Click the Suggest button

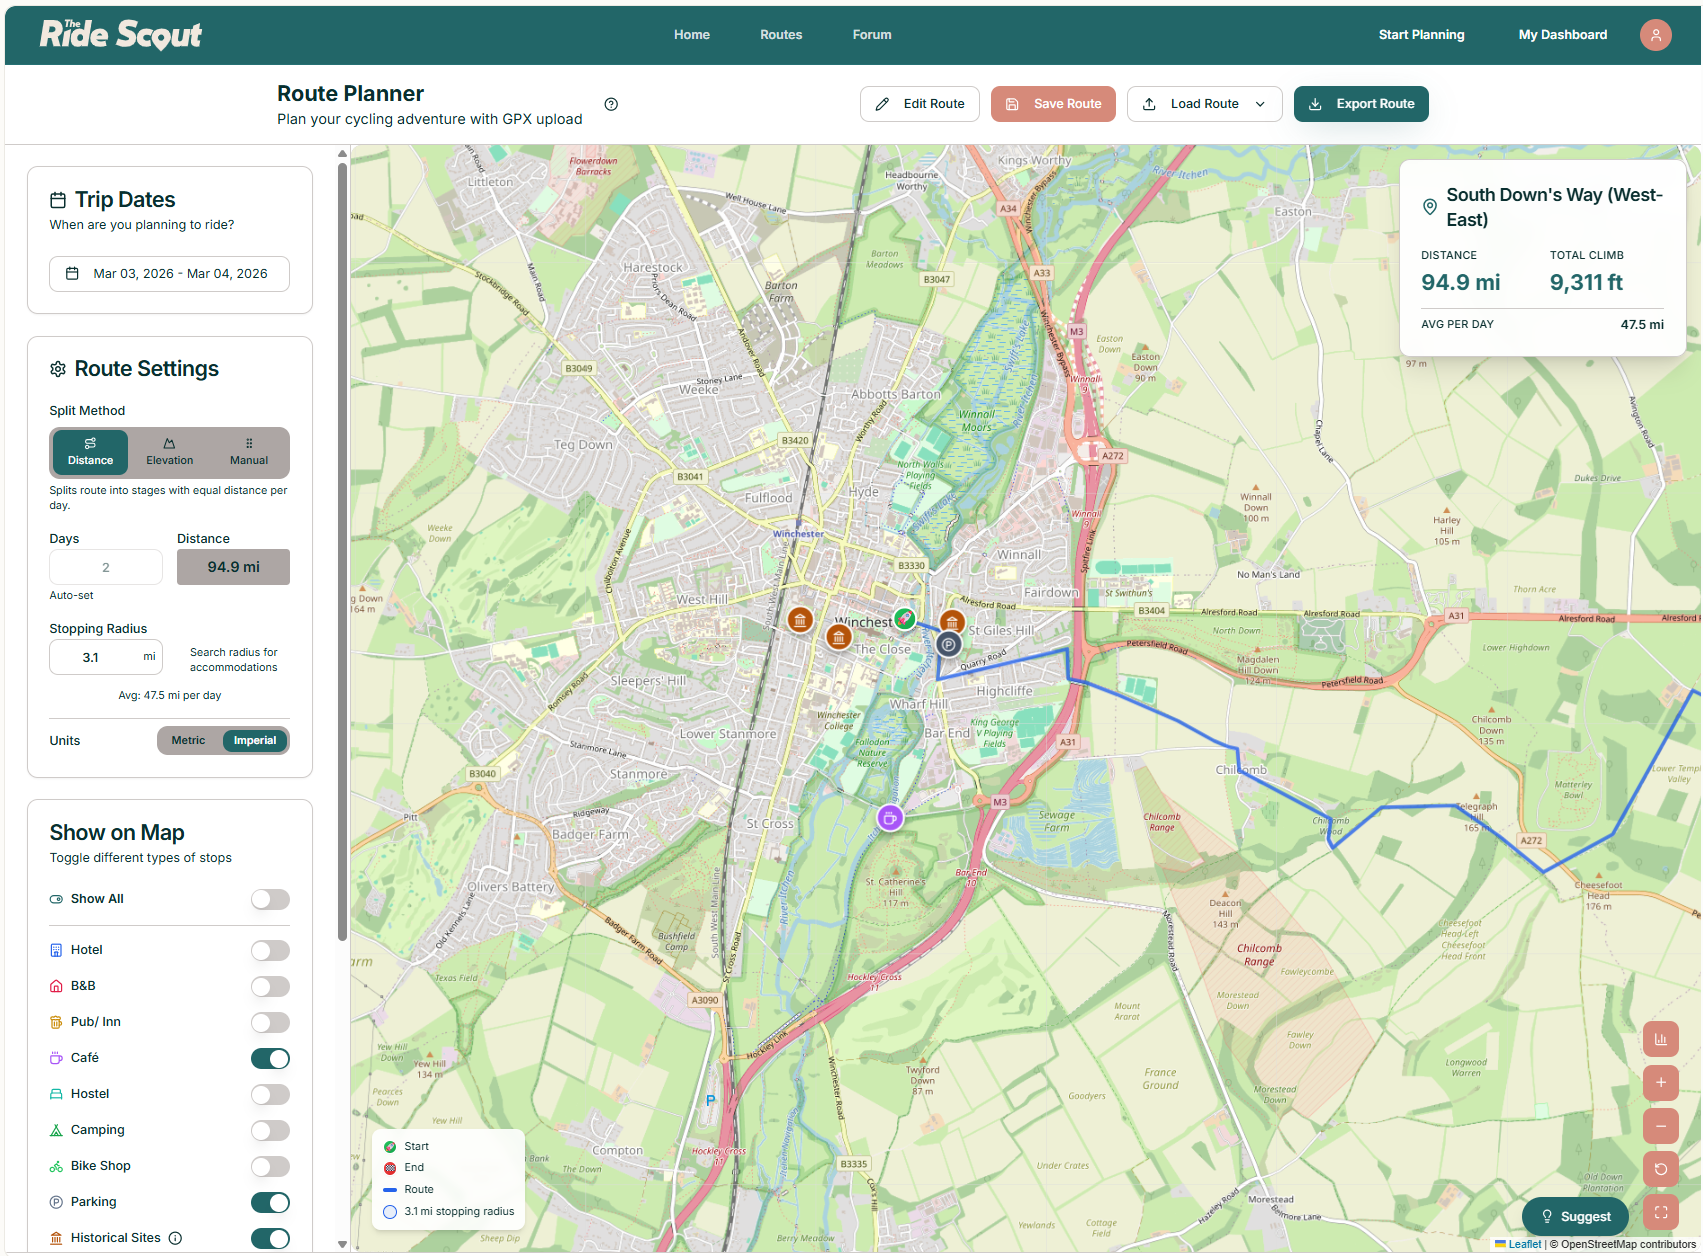(x=1575, y=1216)
